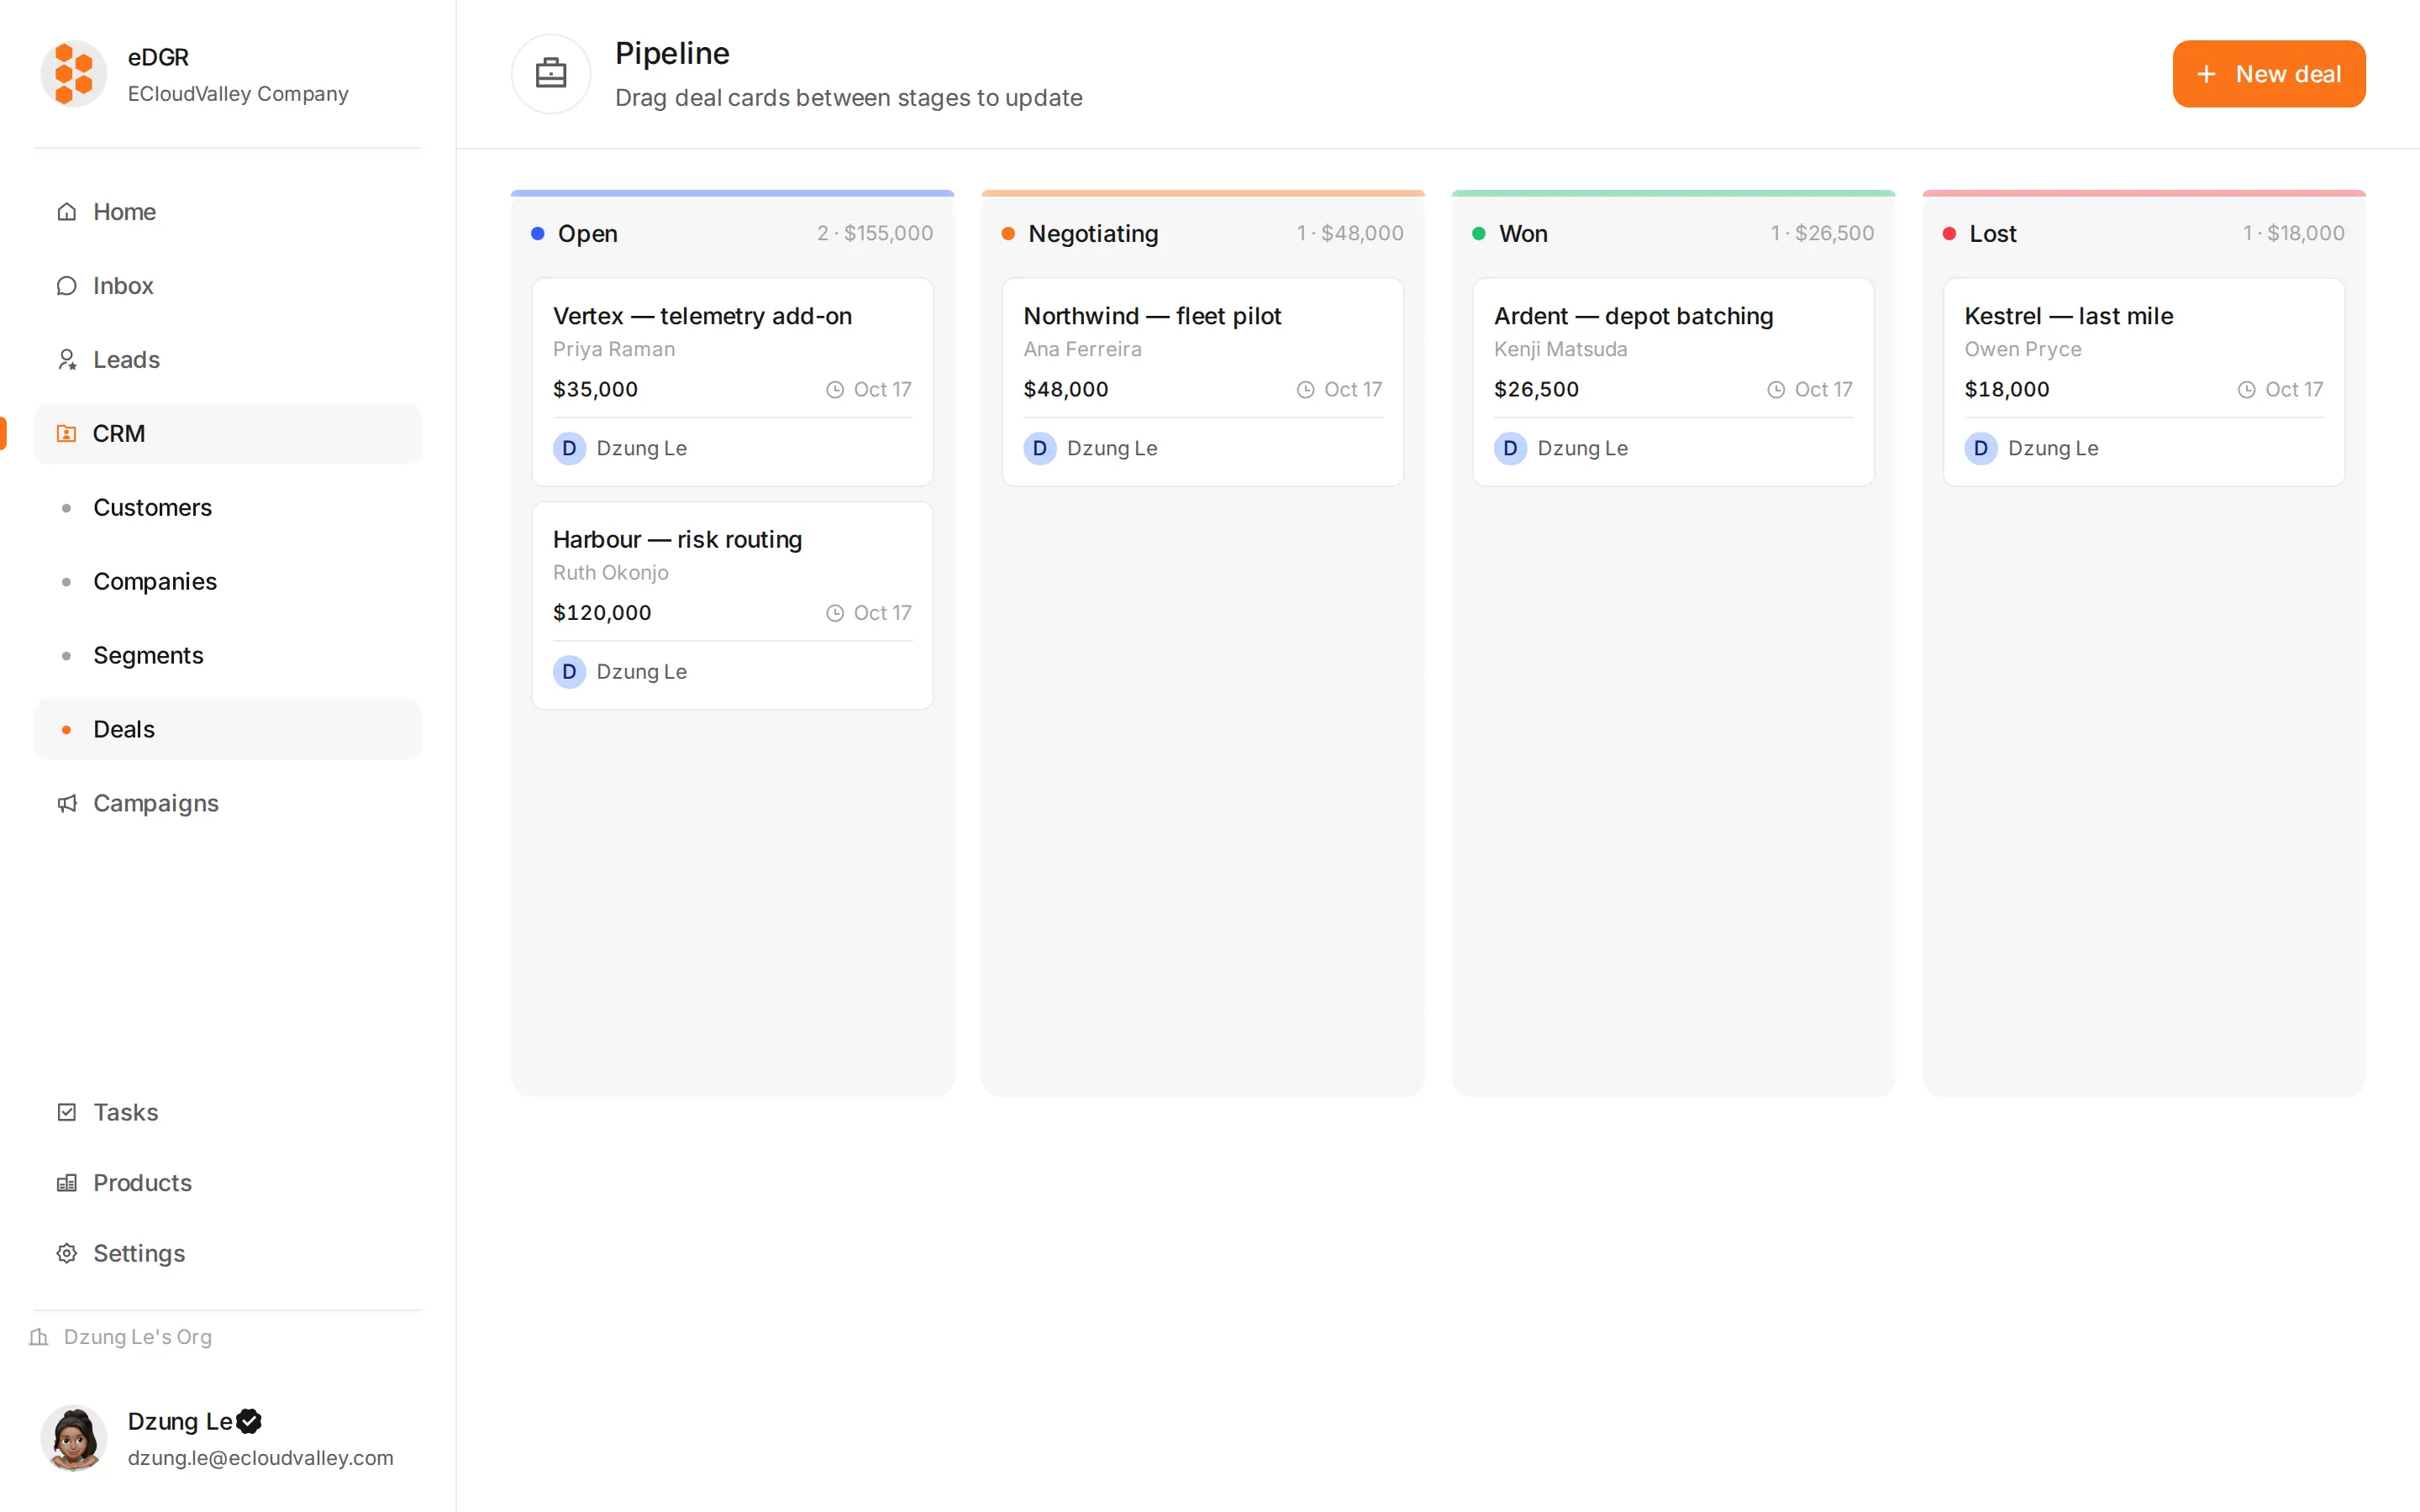Go to Home in the sidebar
The image size is (2420, 1512).
[227, 212]
